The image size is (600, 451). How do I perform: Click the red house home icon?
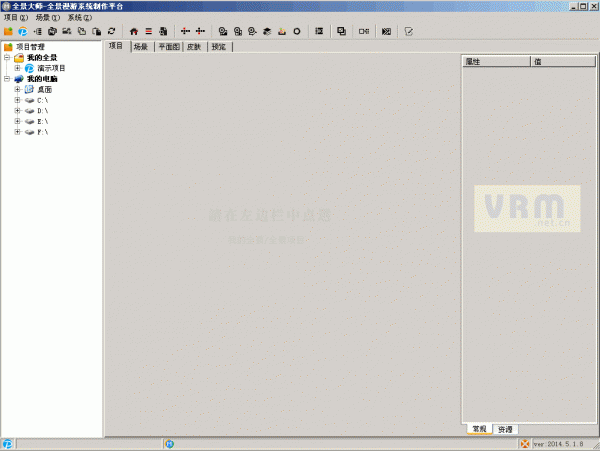coord(134,31)
